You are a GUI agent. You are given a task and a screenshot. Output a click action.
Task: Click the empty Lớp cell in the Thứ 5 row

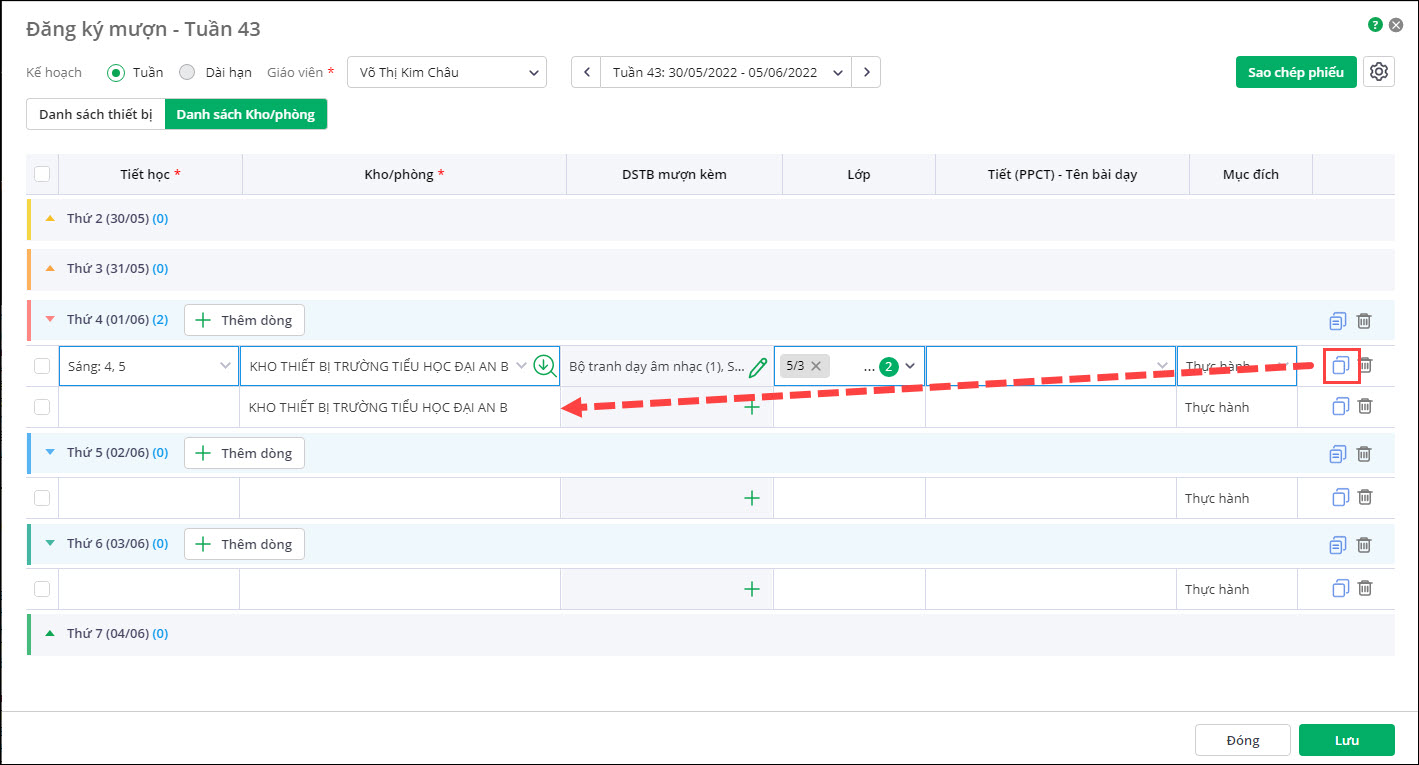coord(850,498)
